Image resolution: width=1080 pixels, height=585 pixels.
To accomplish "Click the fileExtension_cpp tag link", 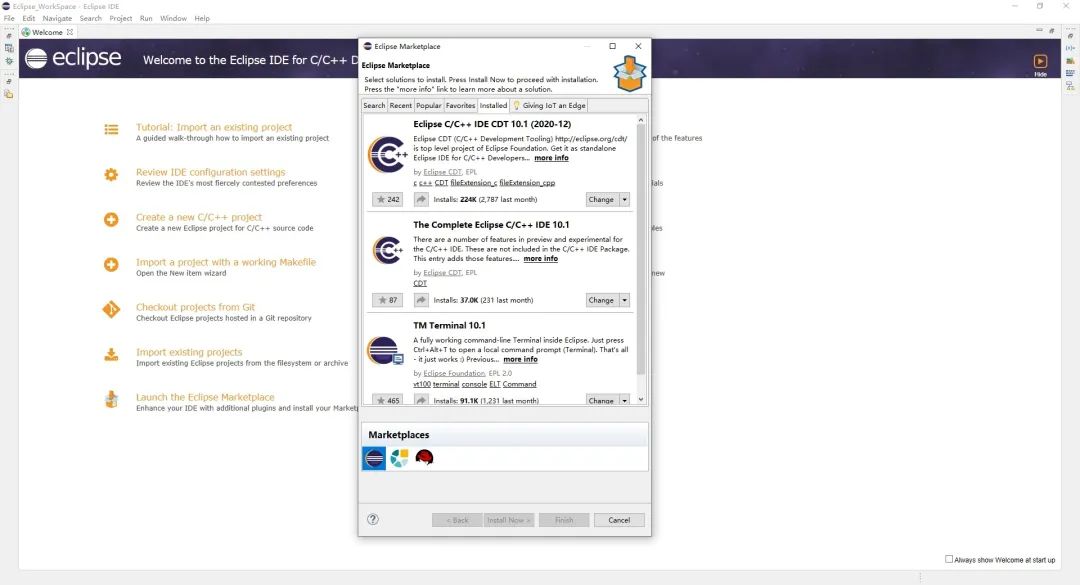I will tap(527, 183).
